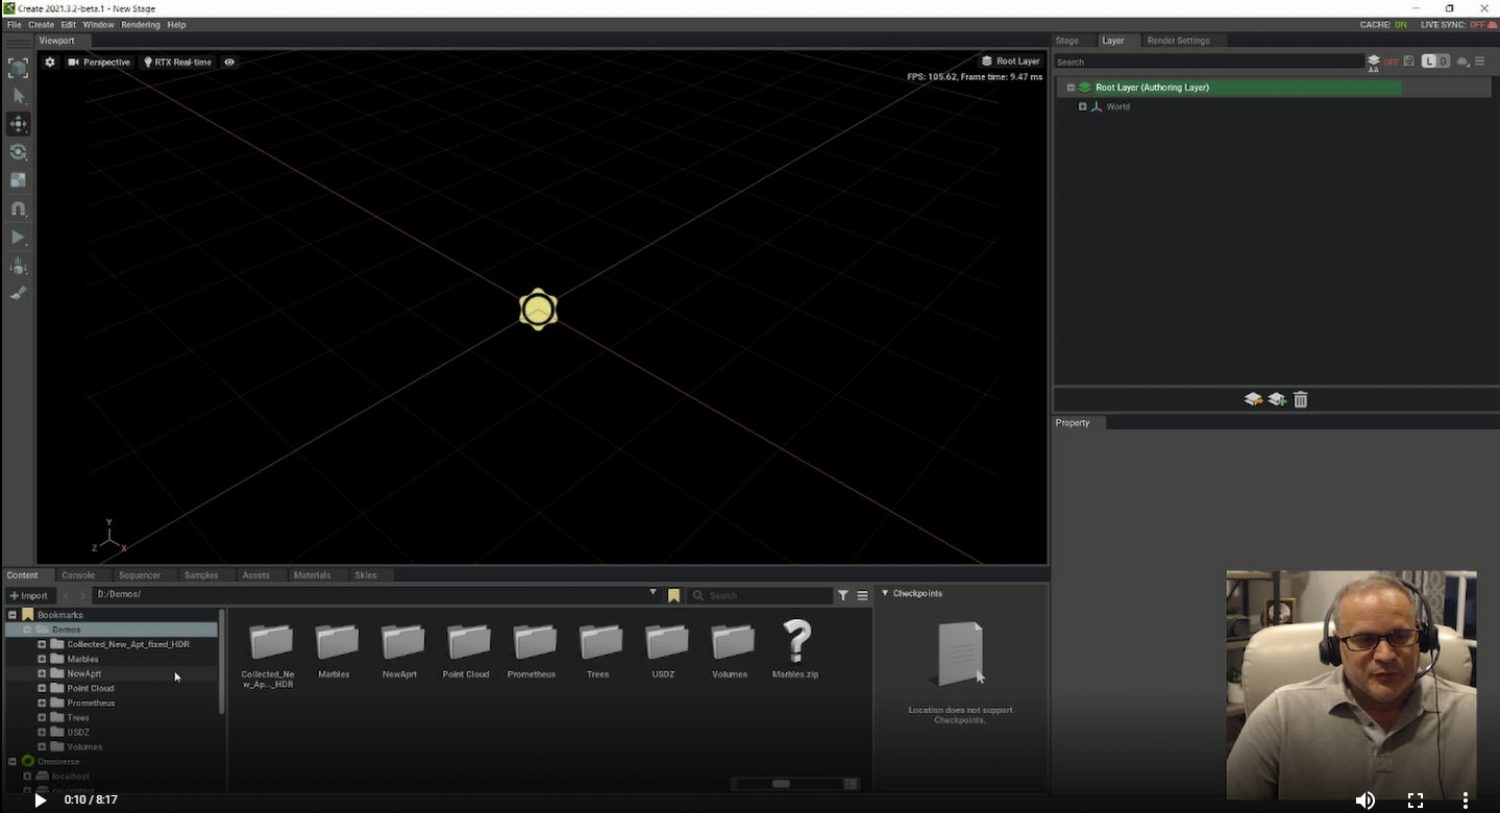Click the bookmark icon beside path bar
The height and width of the screenshot is (813, 1500).
(x=674, y=596)
